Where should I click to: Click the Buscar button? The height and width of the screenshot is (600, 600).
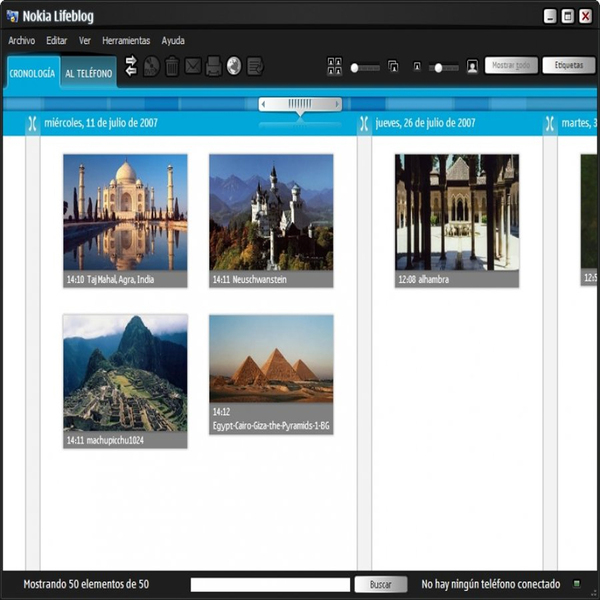click(x=381, y=584)
